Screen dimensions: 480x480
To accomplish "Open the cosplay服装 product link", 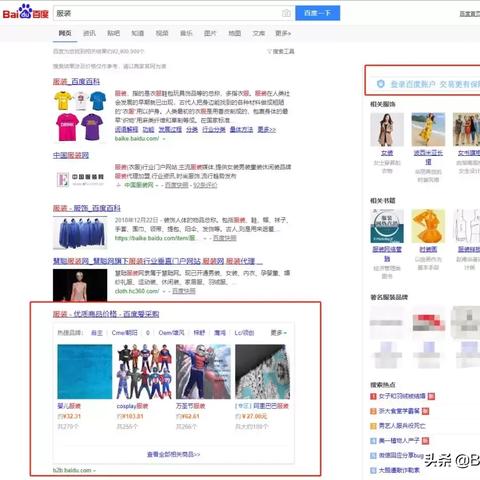I will tap(132, 406).
